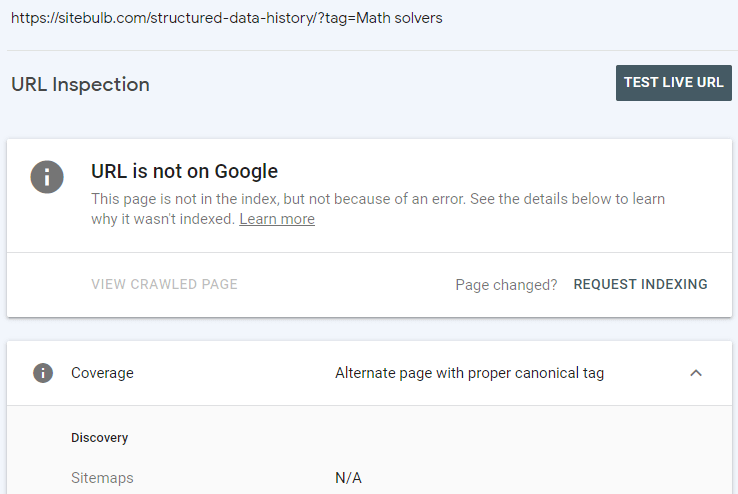Click the 'URL is not on Google' title
The image size is (738, 494).
click(184, 171)
